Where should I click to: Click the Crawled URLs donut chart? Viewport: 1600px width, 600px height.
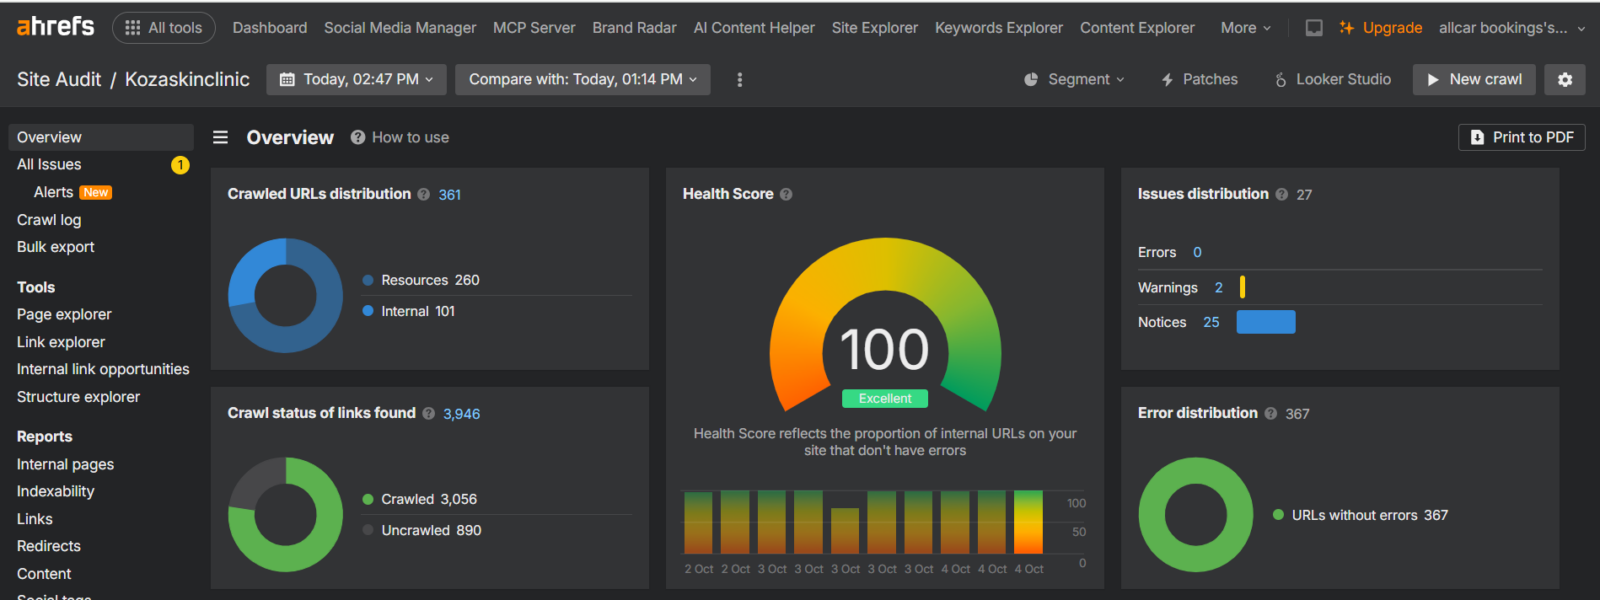coord(285,295)
